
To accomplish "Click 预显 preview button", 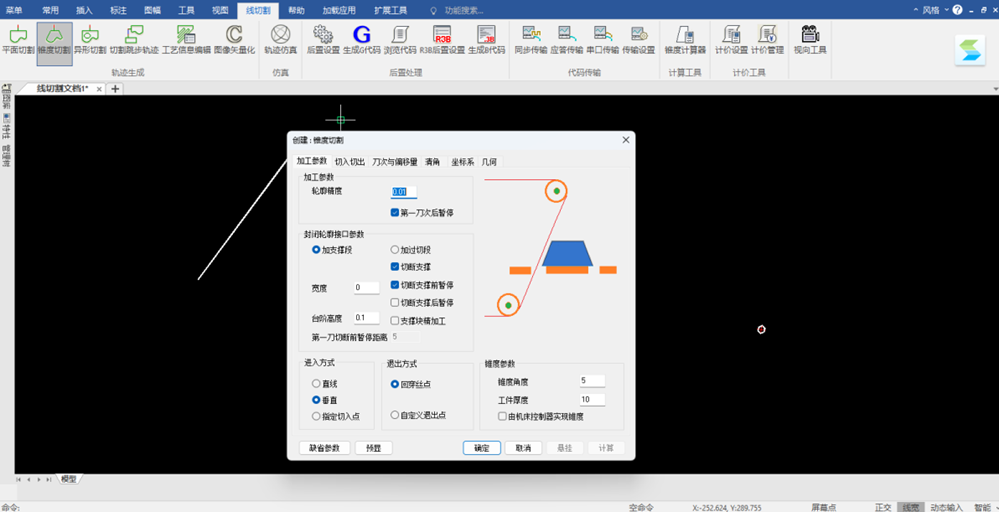I will (373, 448).
